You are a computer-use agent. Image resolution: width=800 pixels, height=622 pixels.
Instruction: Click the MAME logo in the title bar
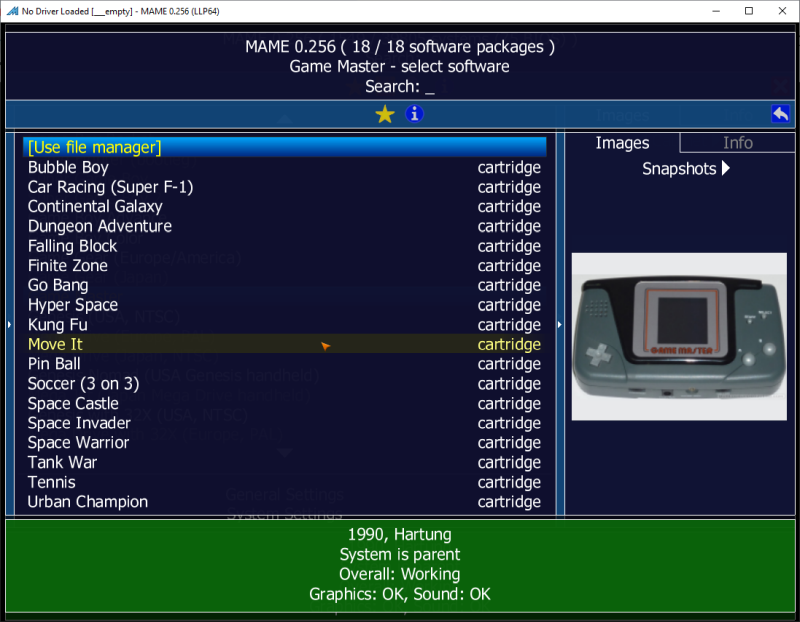click(12, 11)
